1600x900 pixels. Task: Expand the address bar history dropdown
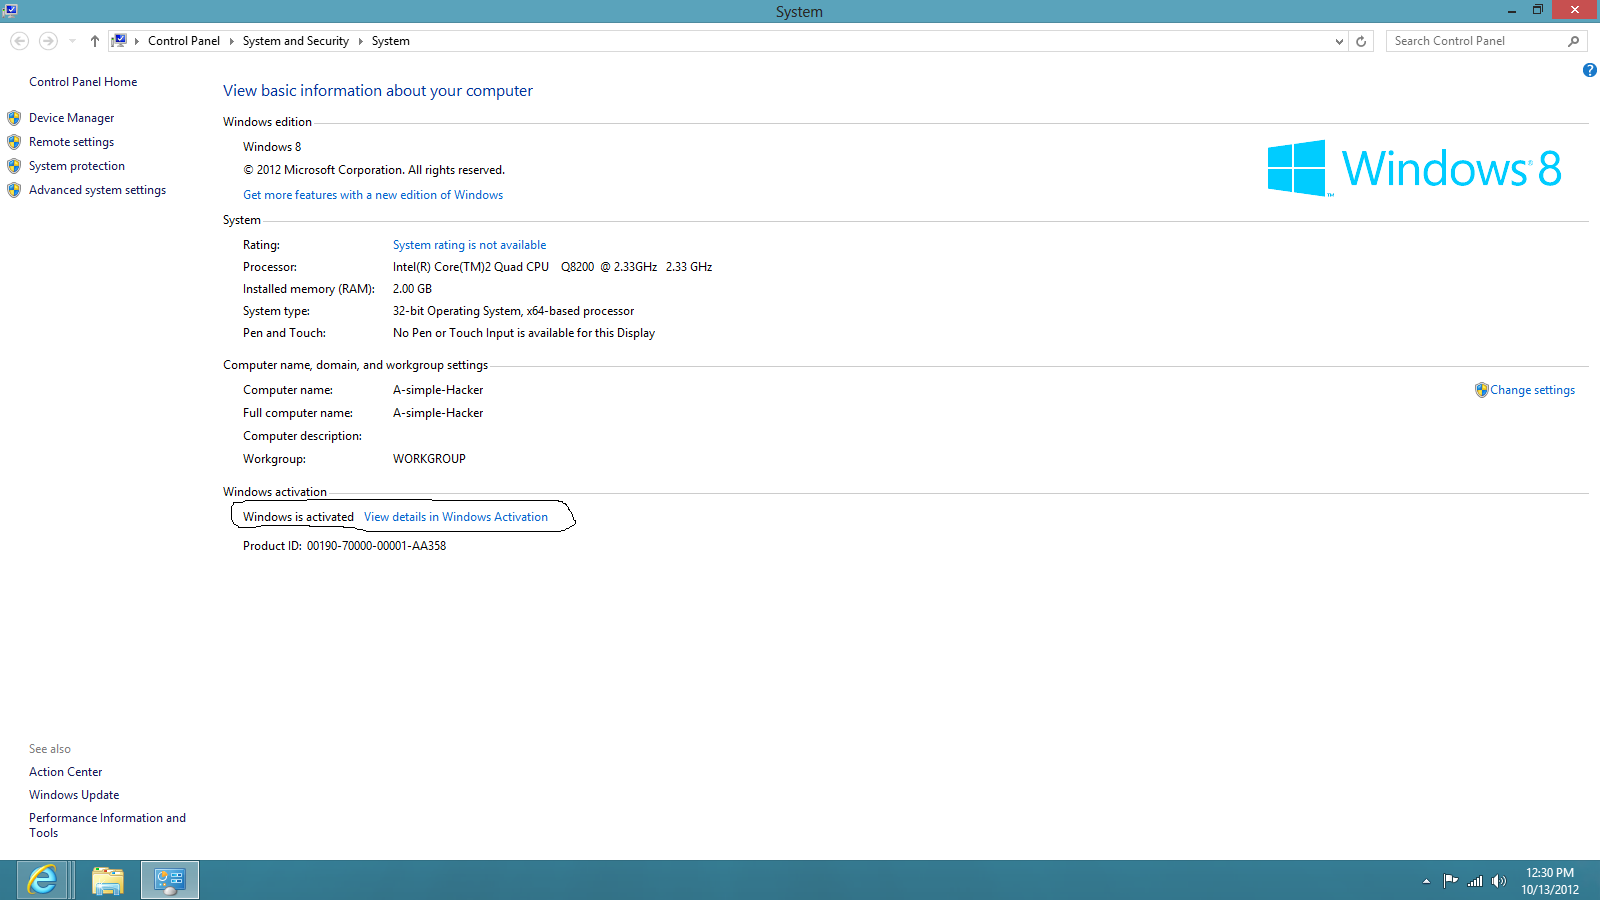(x=1340, y=41)
